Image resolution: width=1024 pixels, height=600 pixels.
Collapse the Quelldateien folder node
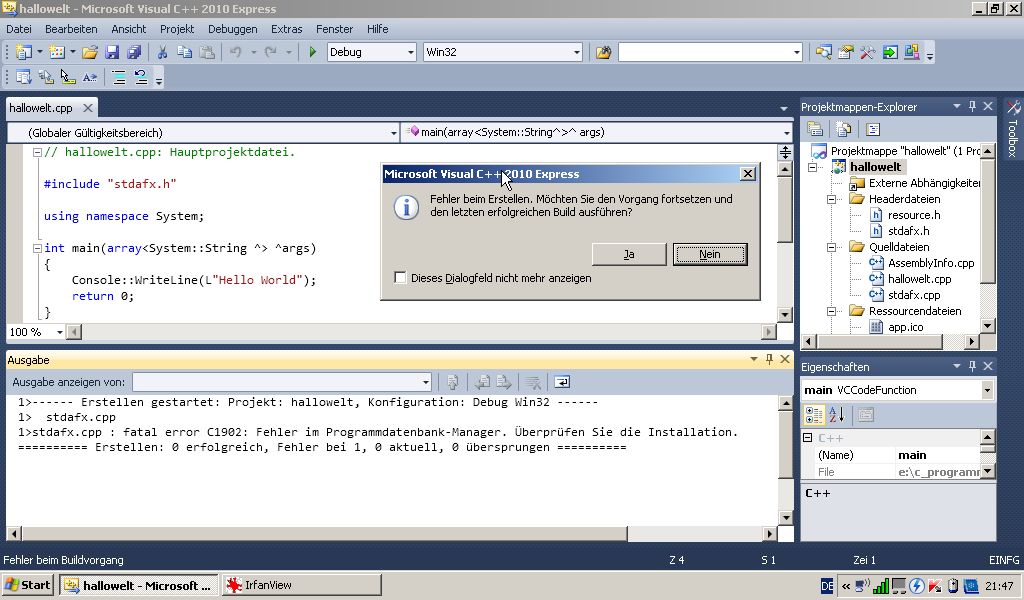(831, 247)
